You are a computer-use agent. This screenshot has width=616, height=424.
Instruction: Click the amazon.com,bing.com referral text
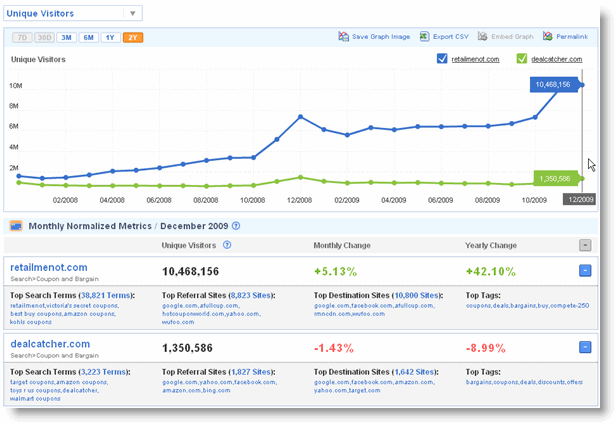196,391
